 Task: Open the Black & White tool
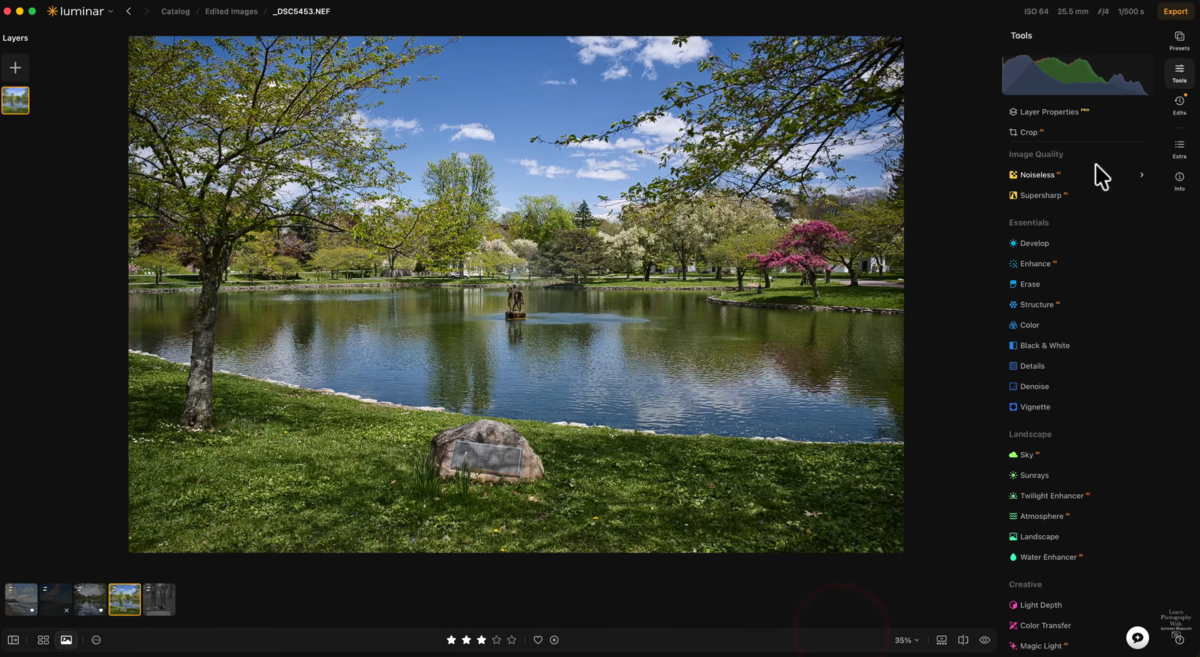1039,346
